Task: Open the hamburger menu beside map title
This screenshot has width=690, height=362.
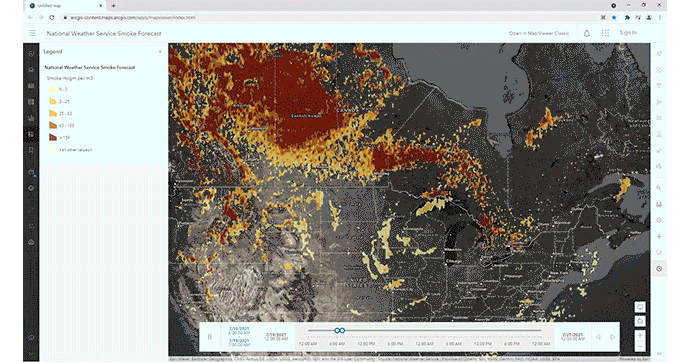Action: 32,33
